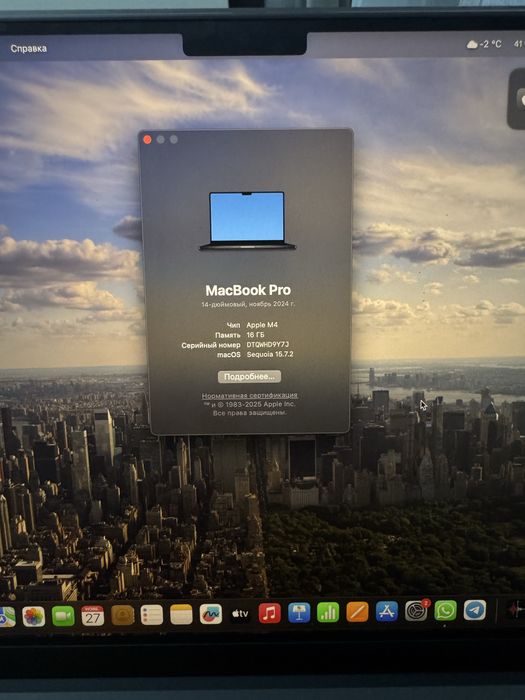Open Нормативная сертификация link
The height and width of the screenshot is (700, 525).
[x=250, y=396]
